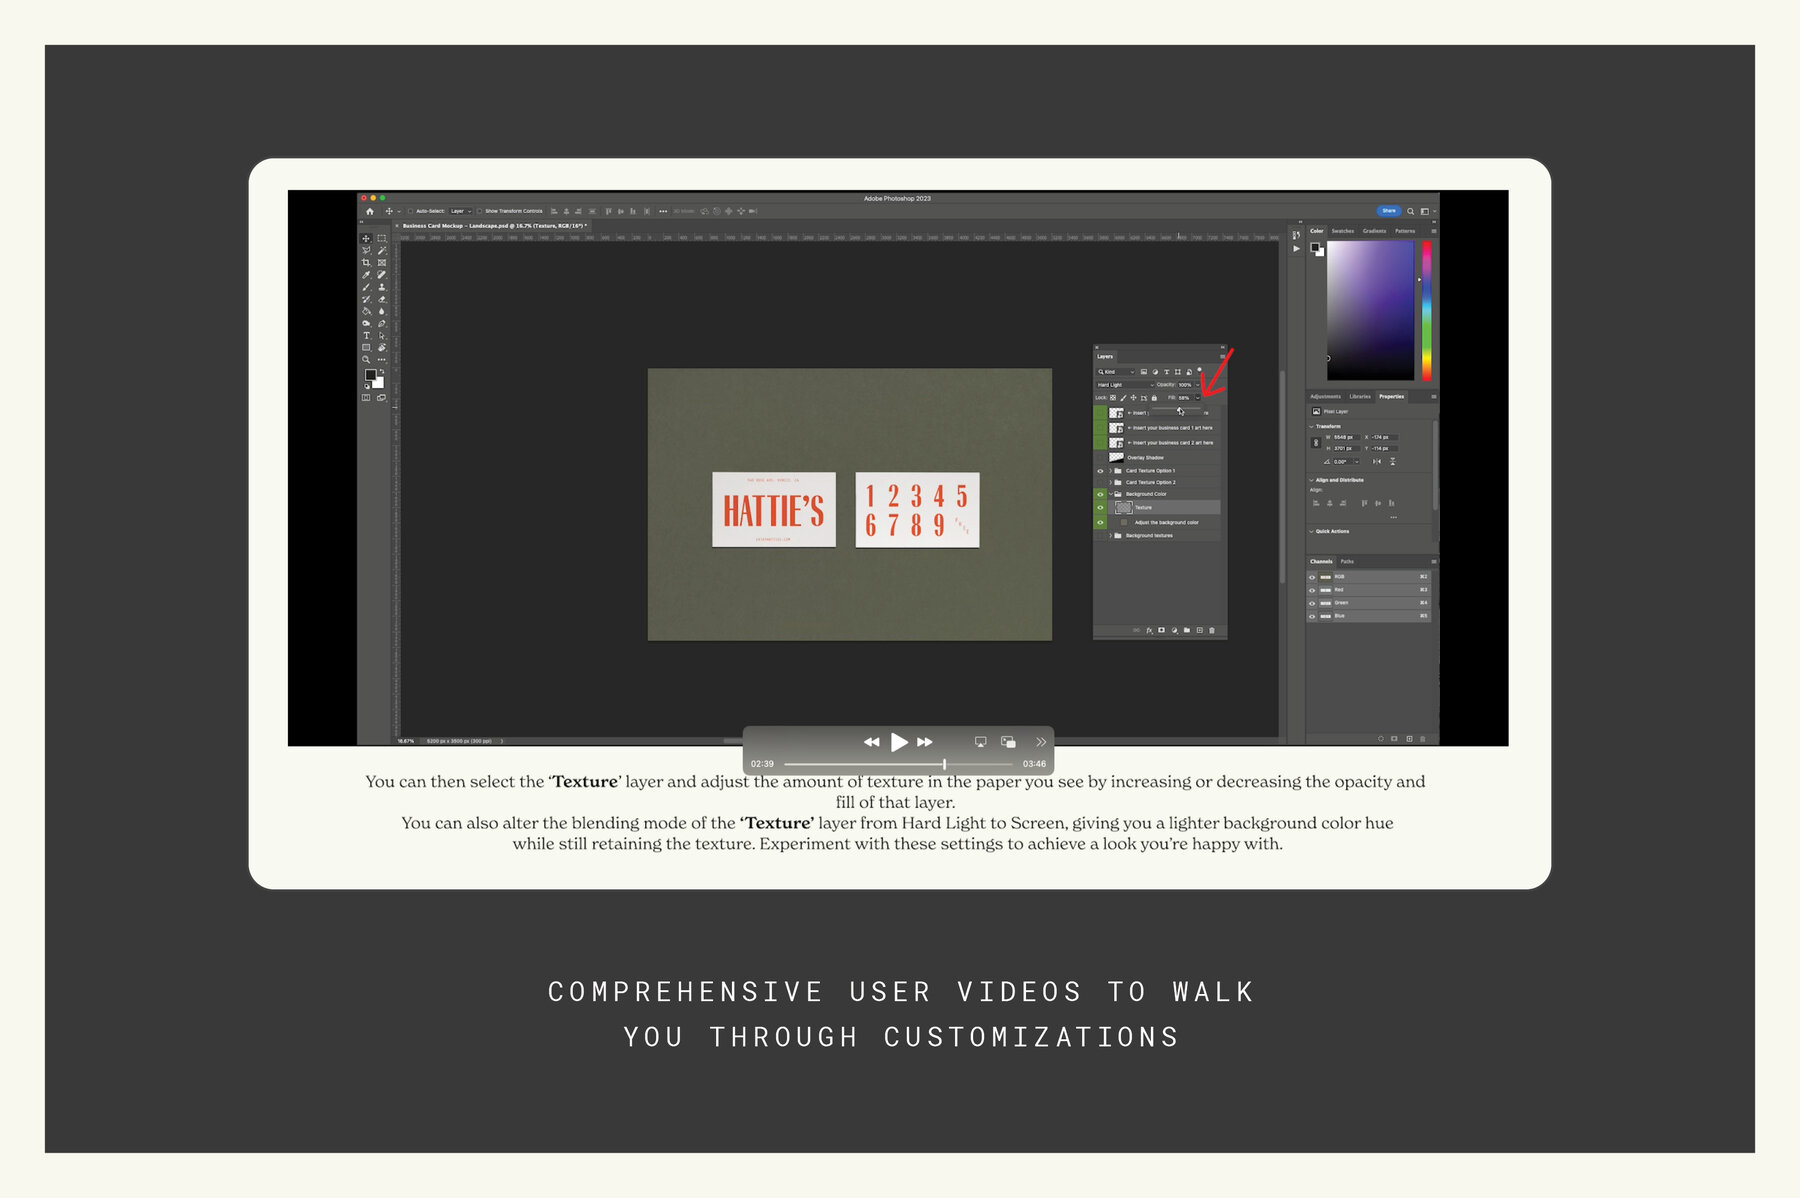
Task: Select the Overlay Shadow layer
Action: click(1145, 458)
